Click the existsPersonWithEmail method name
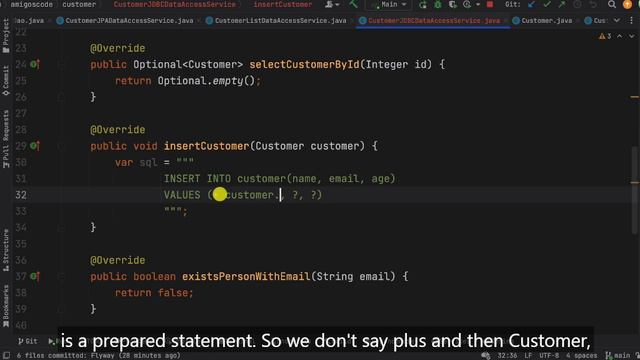Image resolution: width=640 pixels, height=360 pixels. 246,277
